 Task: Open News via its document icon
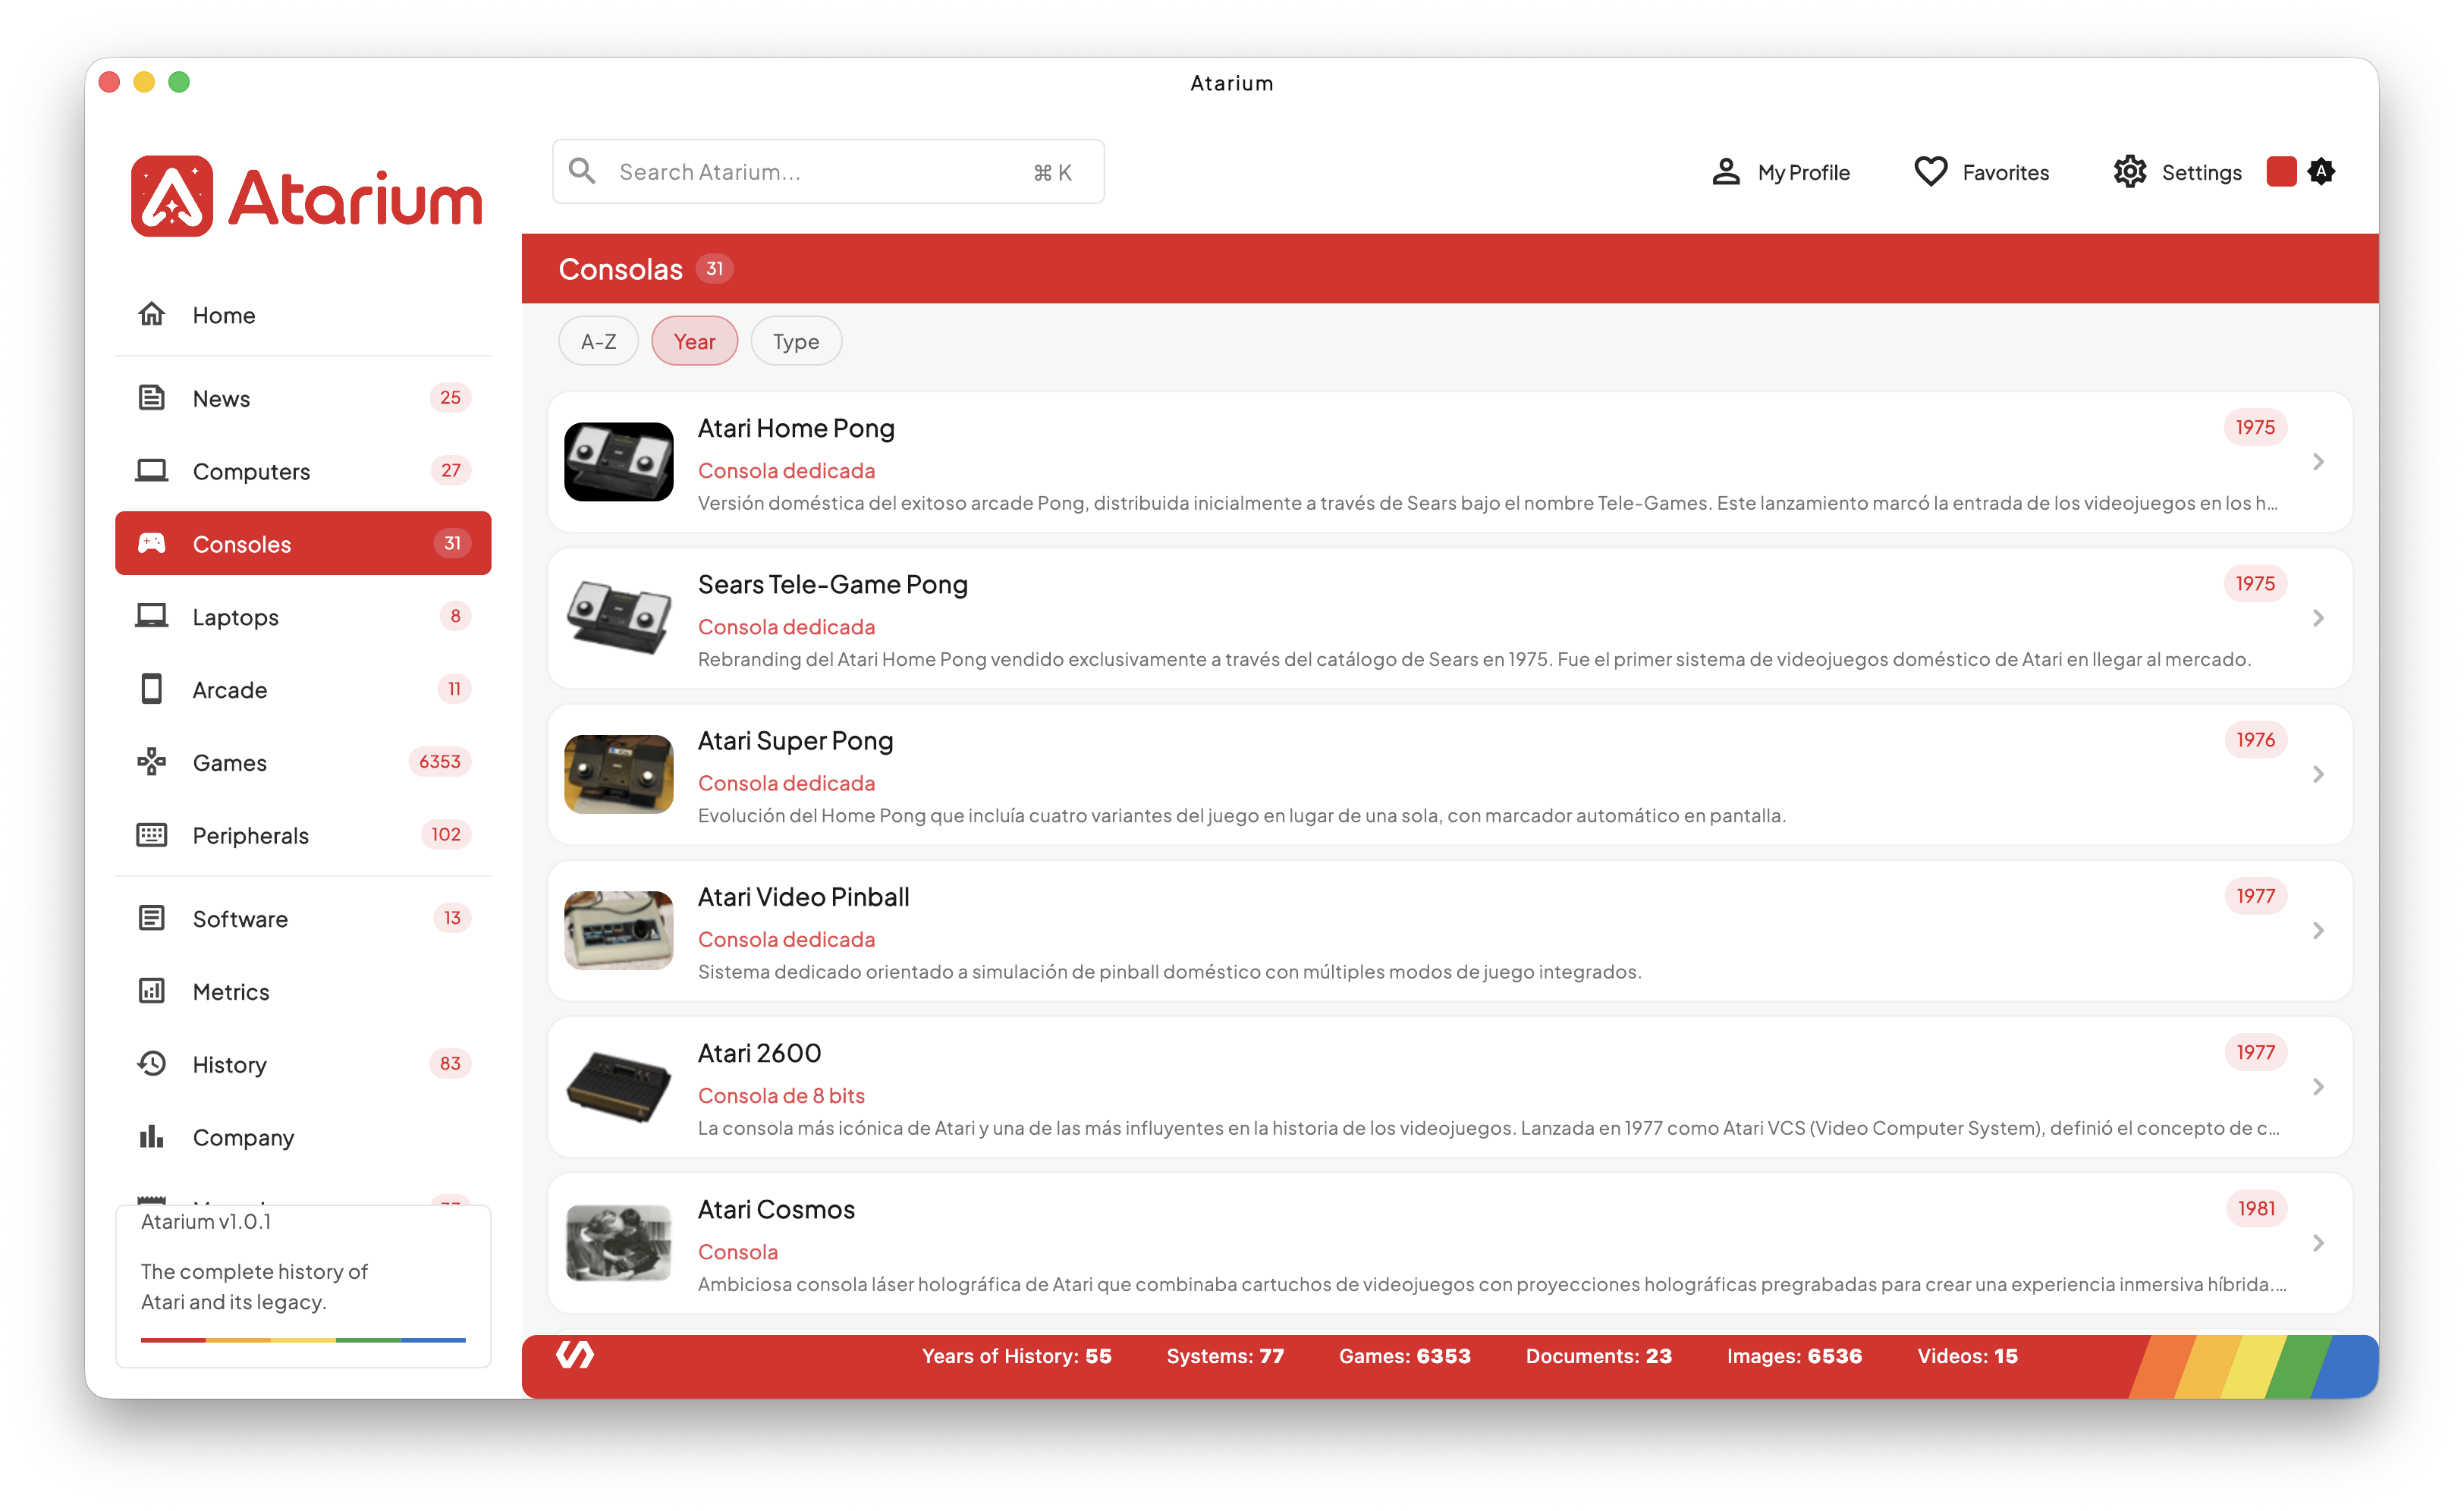click(151, 398)
